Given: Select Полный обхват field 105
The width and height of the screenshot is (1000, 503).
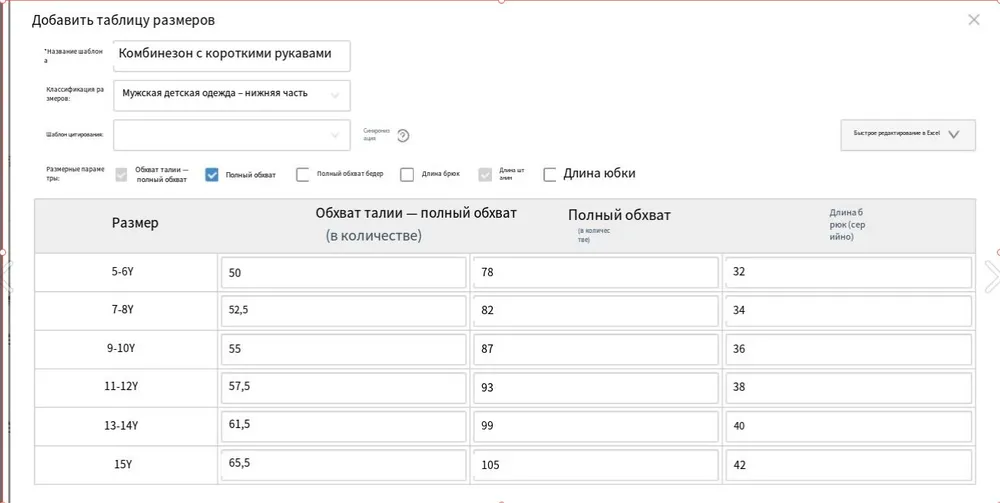Looking at the screenshot, I should [596, 465].
